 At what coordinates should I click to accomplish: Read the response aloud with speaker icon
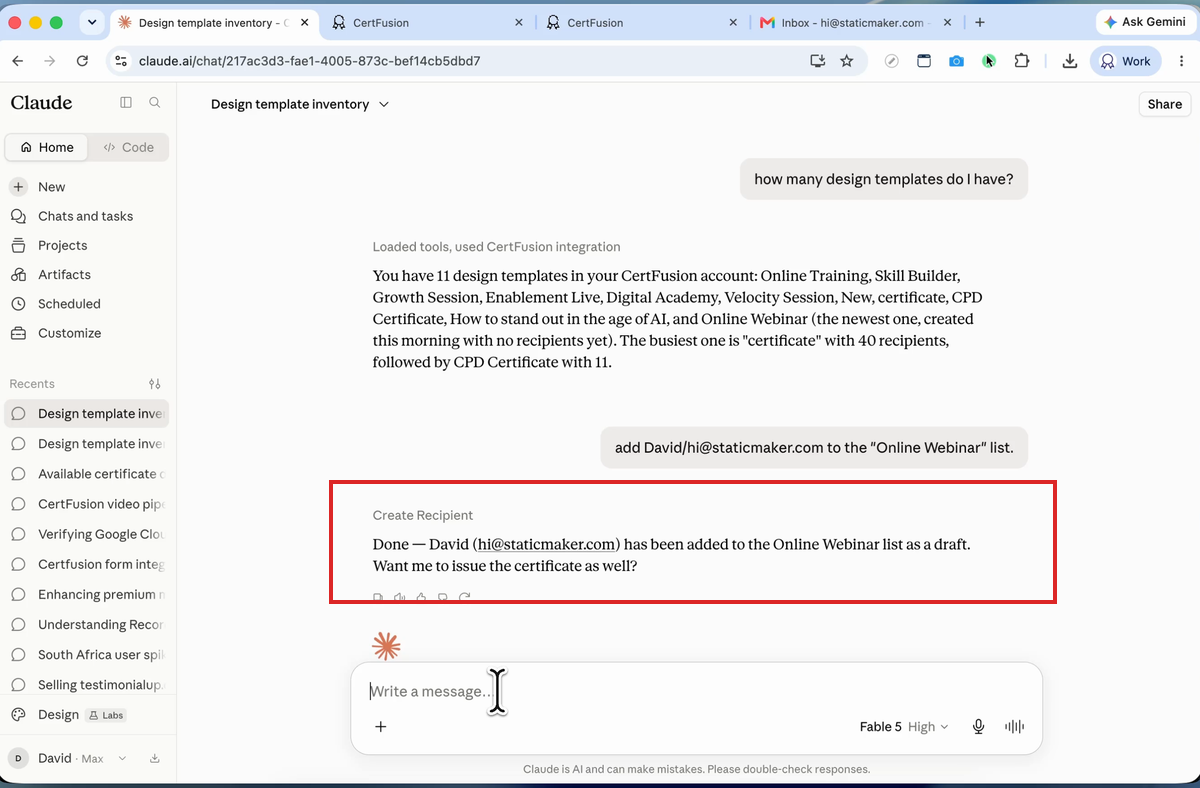tap(399, 597)
